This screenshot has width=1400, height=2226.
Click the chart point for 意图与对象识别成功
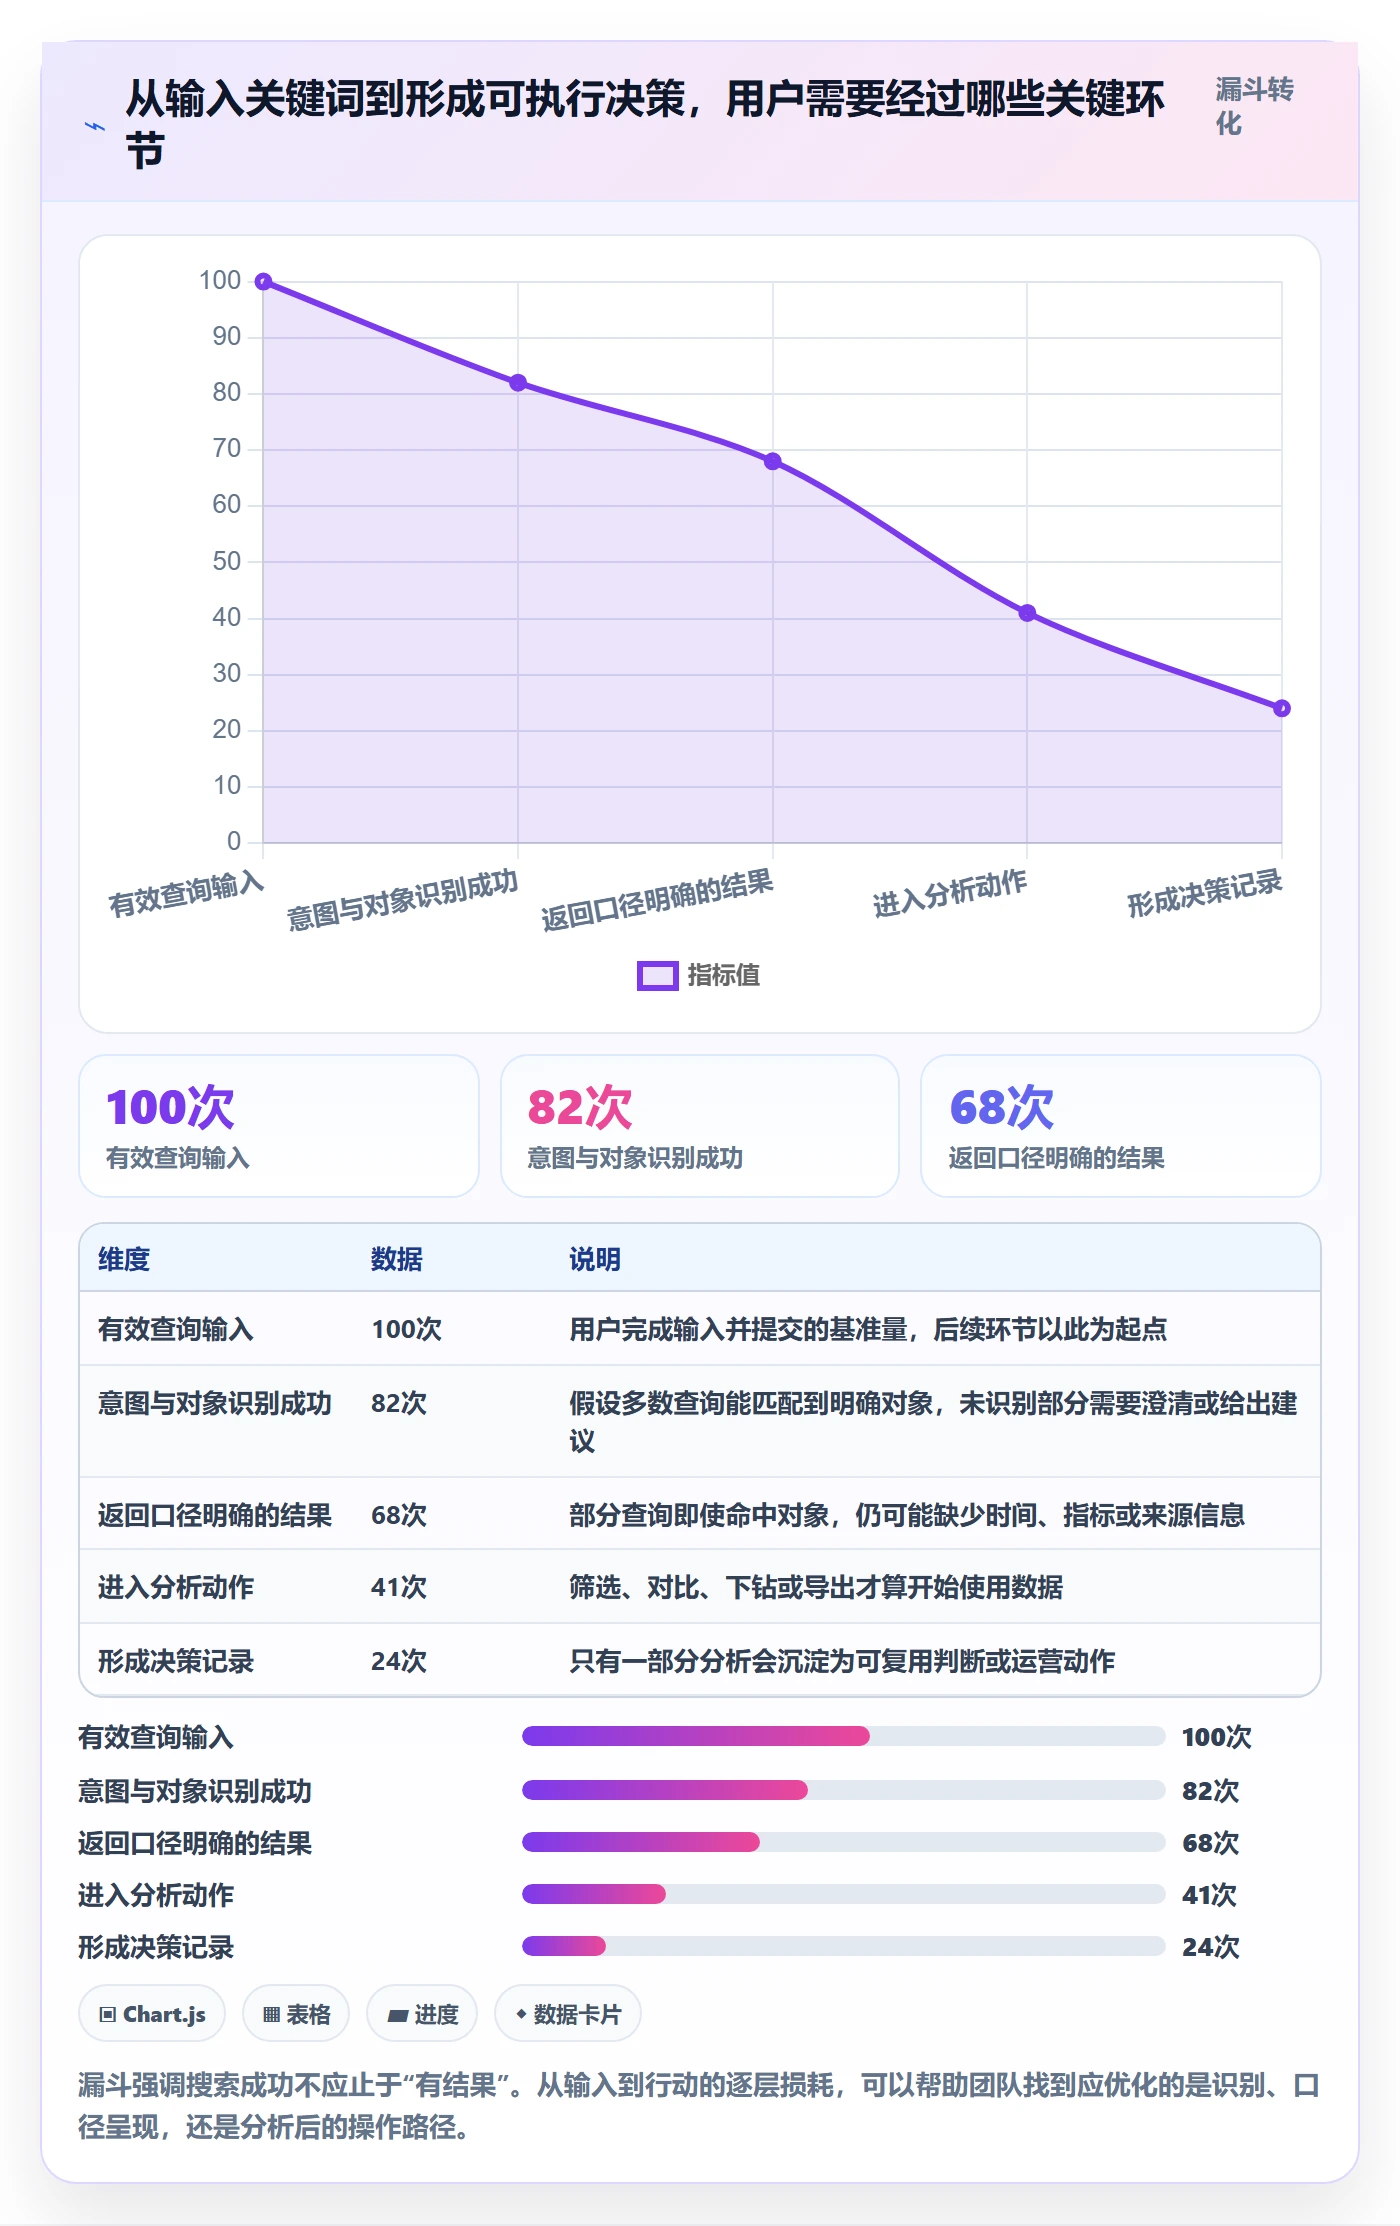[x=518, y=383]
